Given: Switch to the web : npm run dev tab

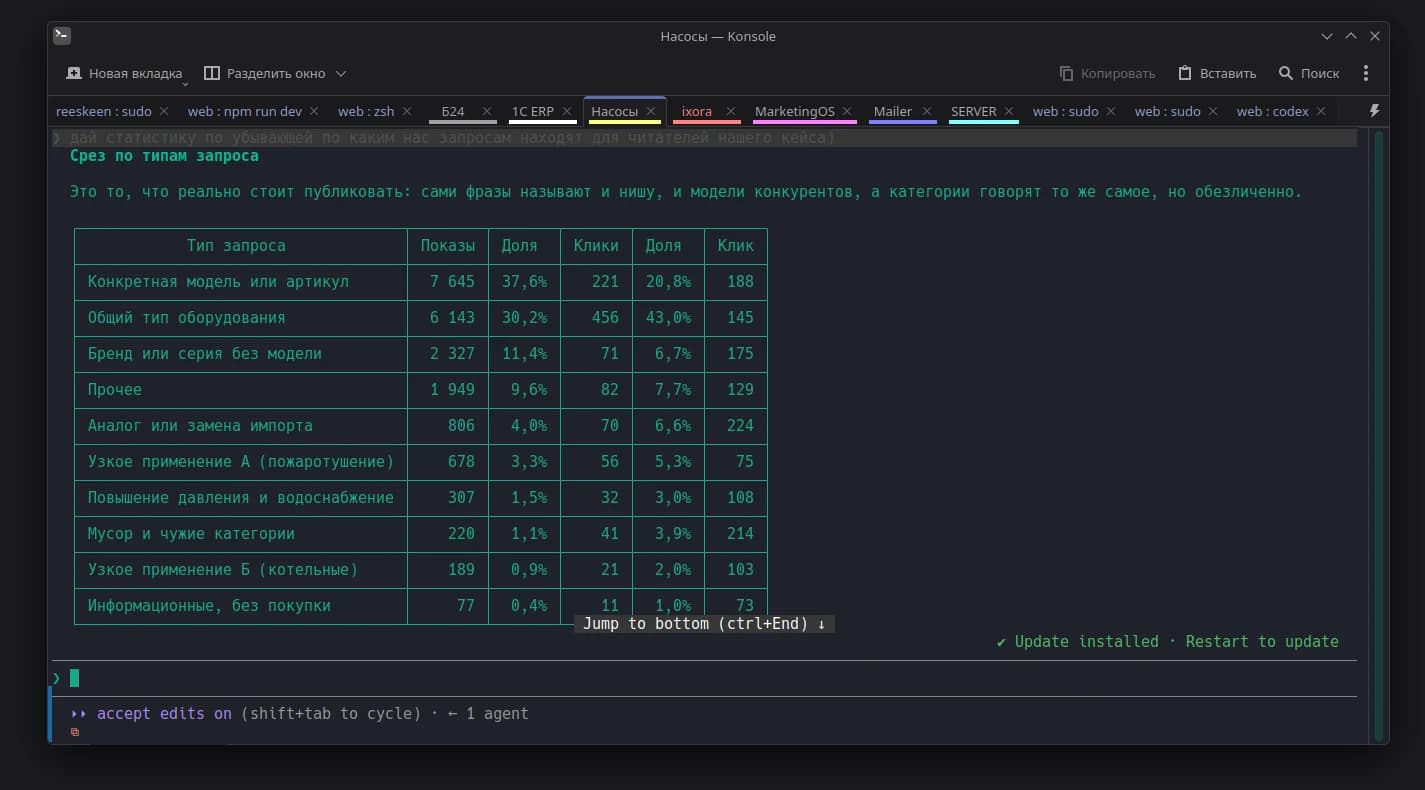Looking at the screenshot, I should coord(245,111).
